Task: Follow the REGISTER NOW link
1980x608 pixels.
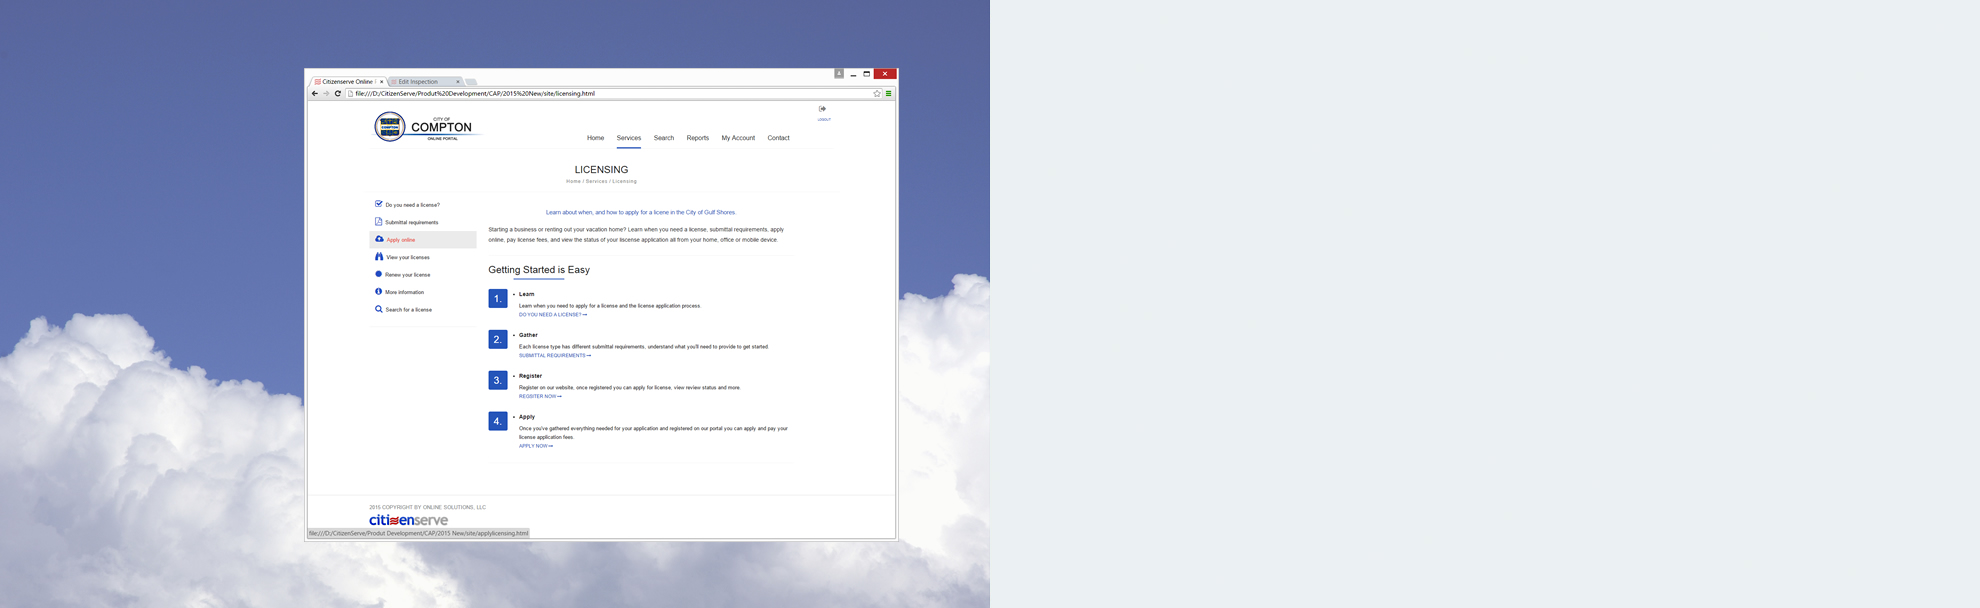Action: point(539,397)
